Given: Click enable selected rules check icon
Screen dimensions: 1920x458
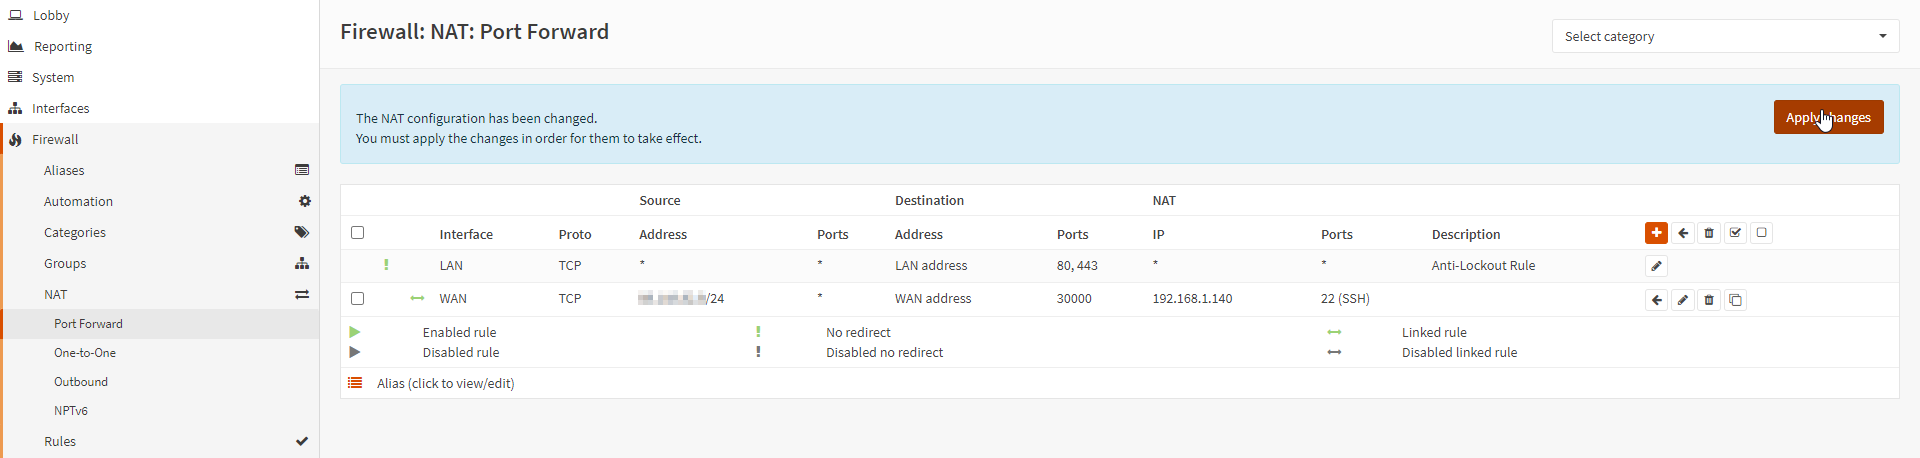Looking at the screenshot, I should (1736, 233).
